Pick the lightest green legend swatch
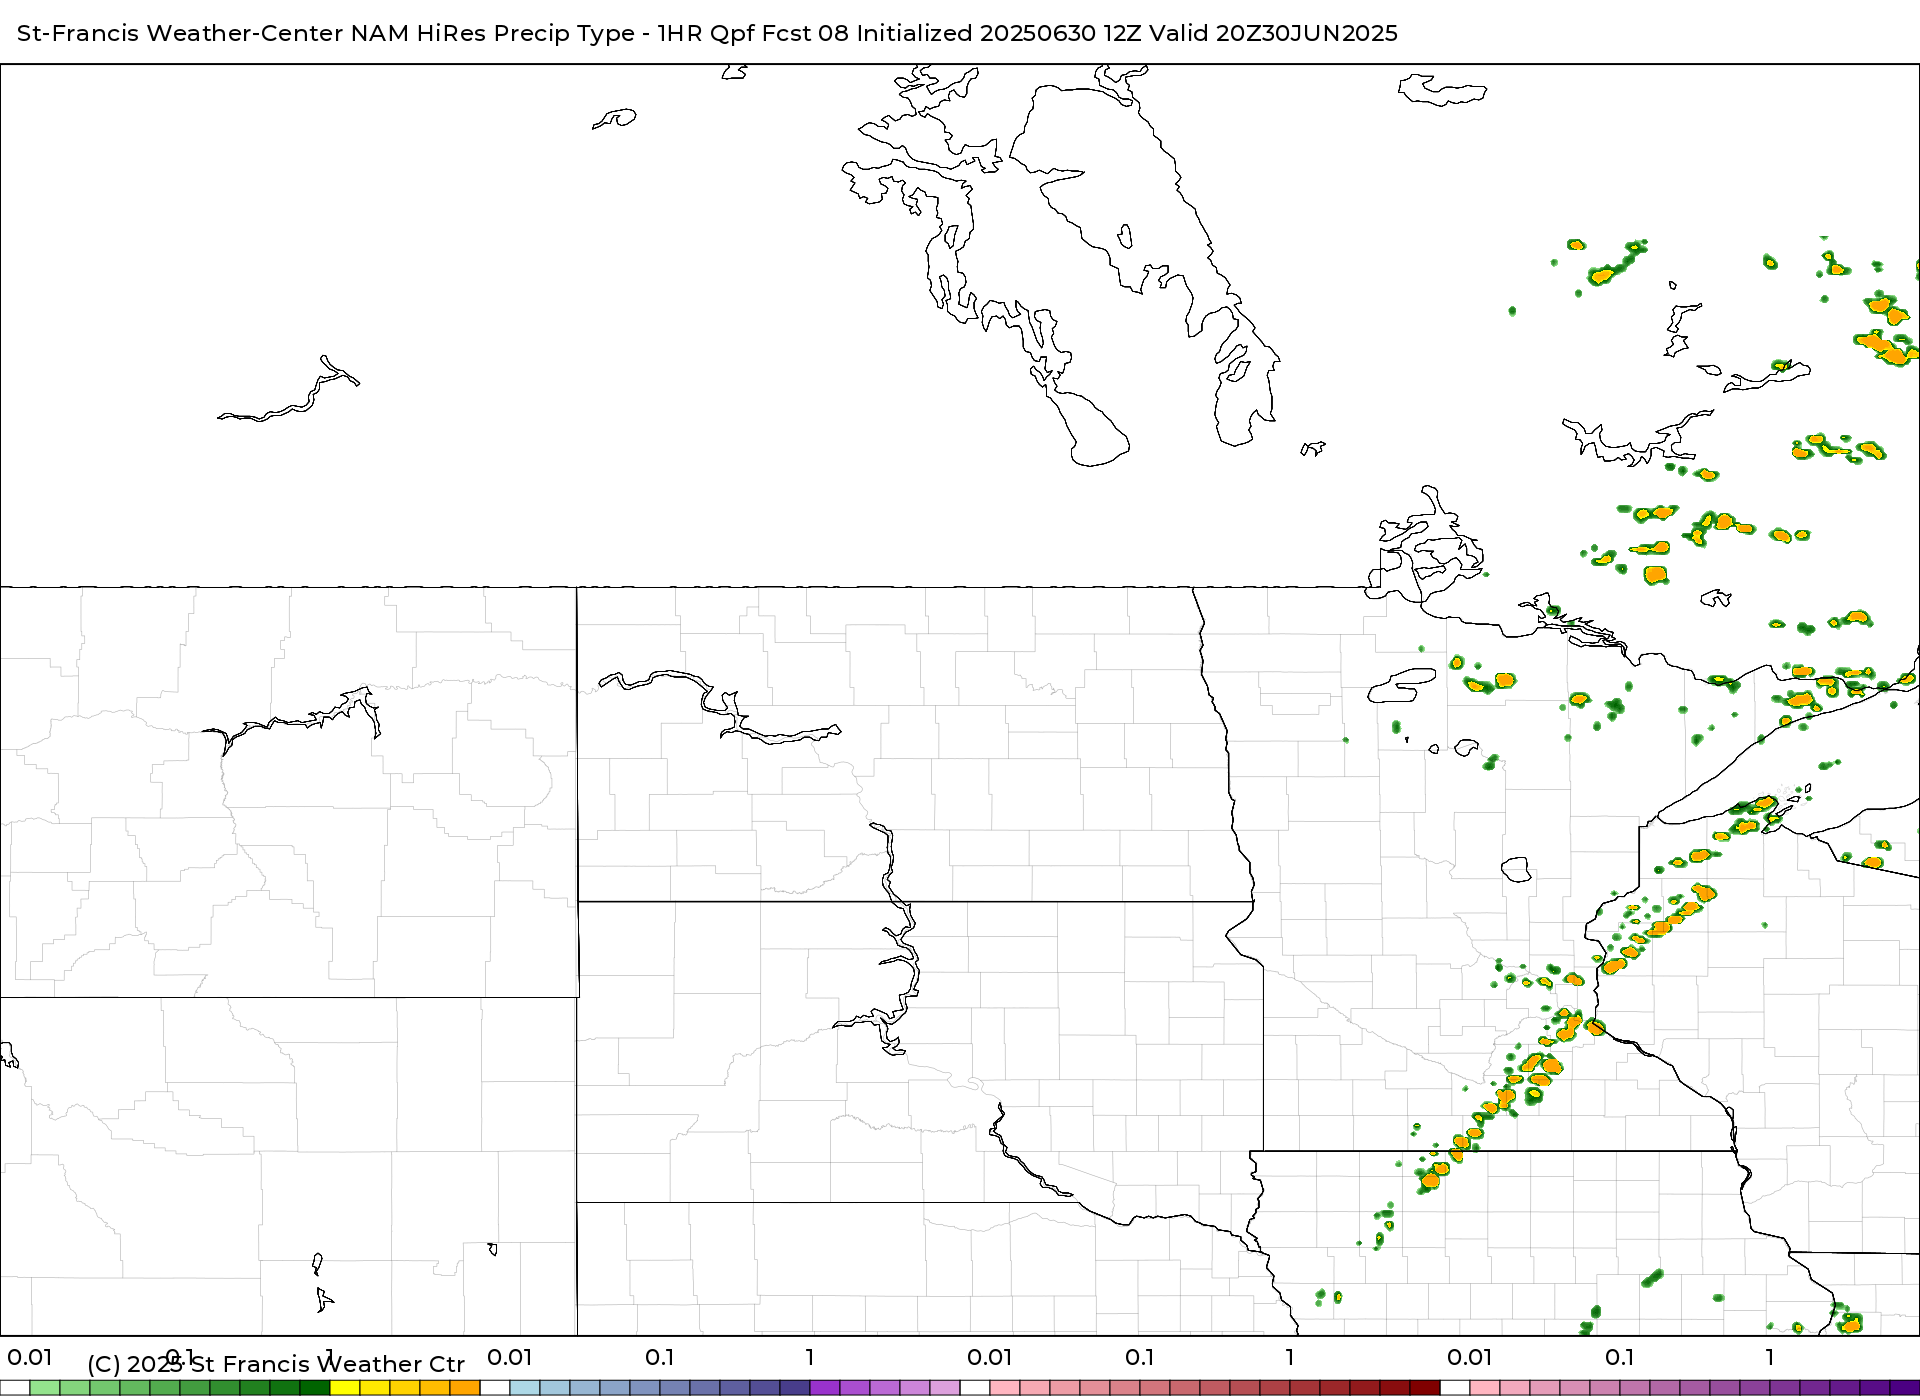The image size is (1920, 1400). coord(45,1388)
